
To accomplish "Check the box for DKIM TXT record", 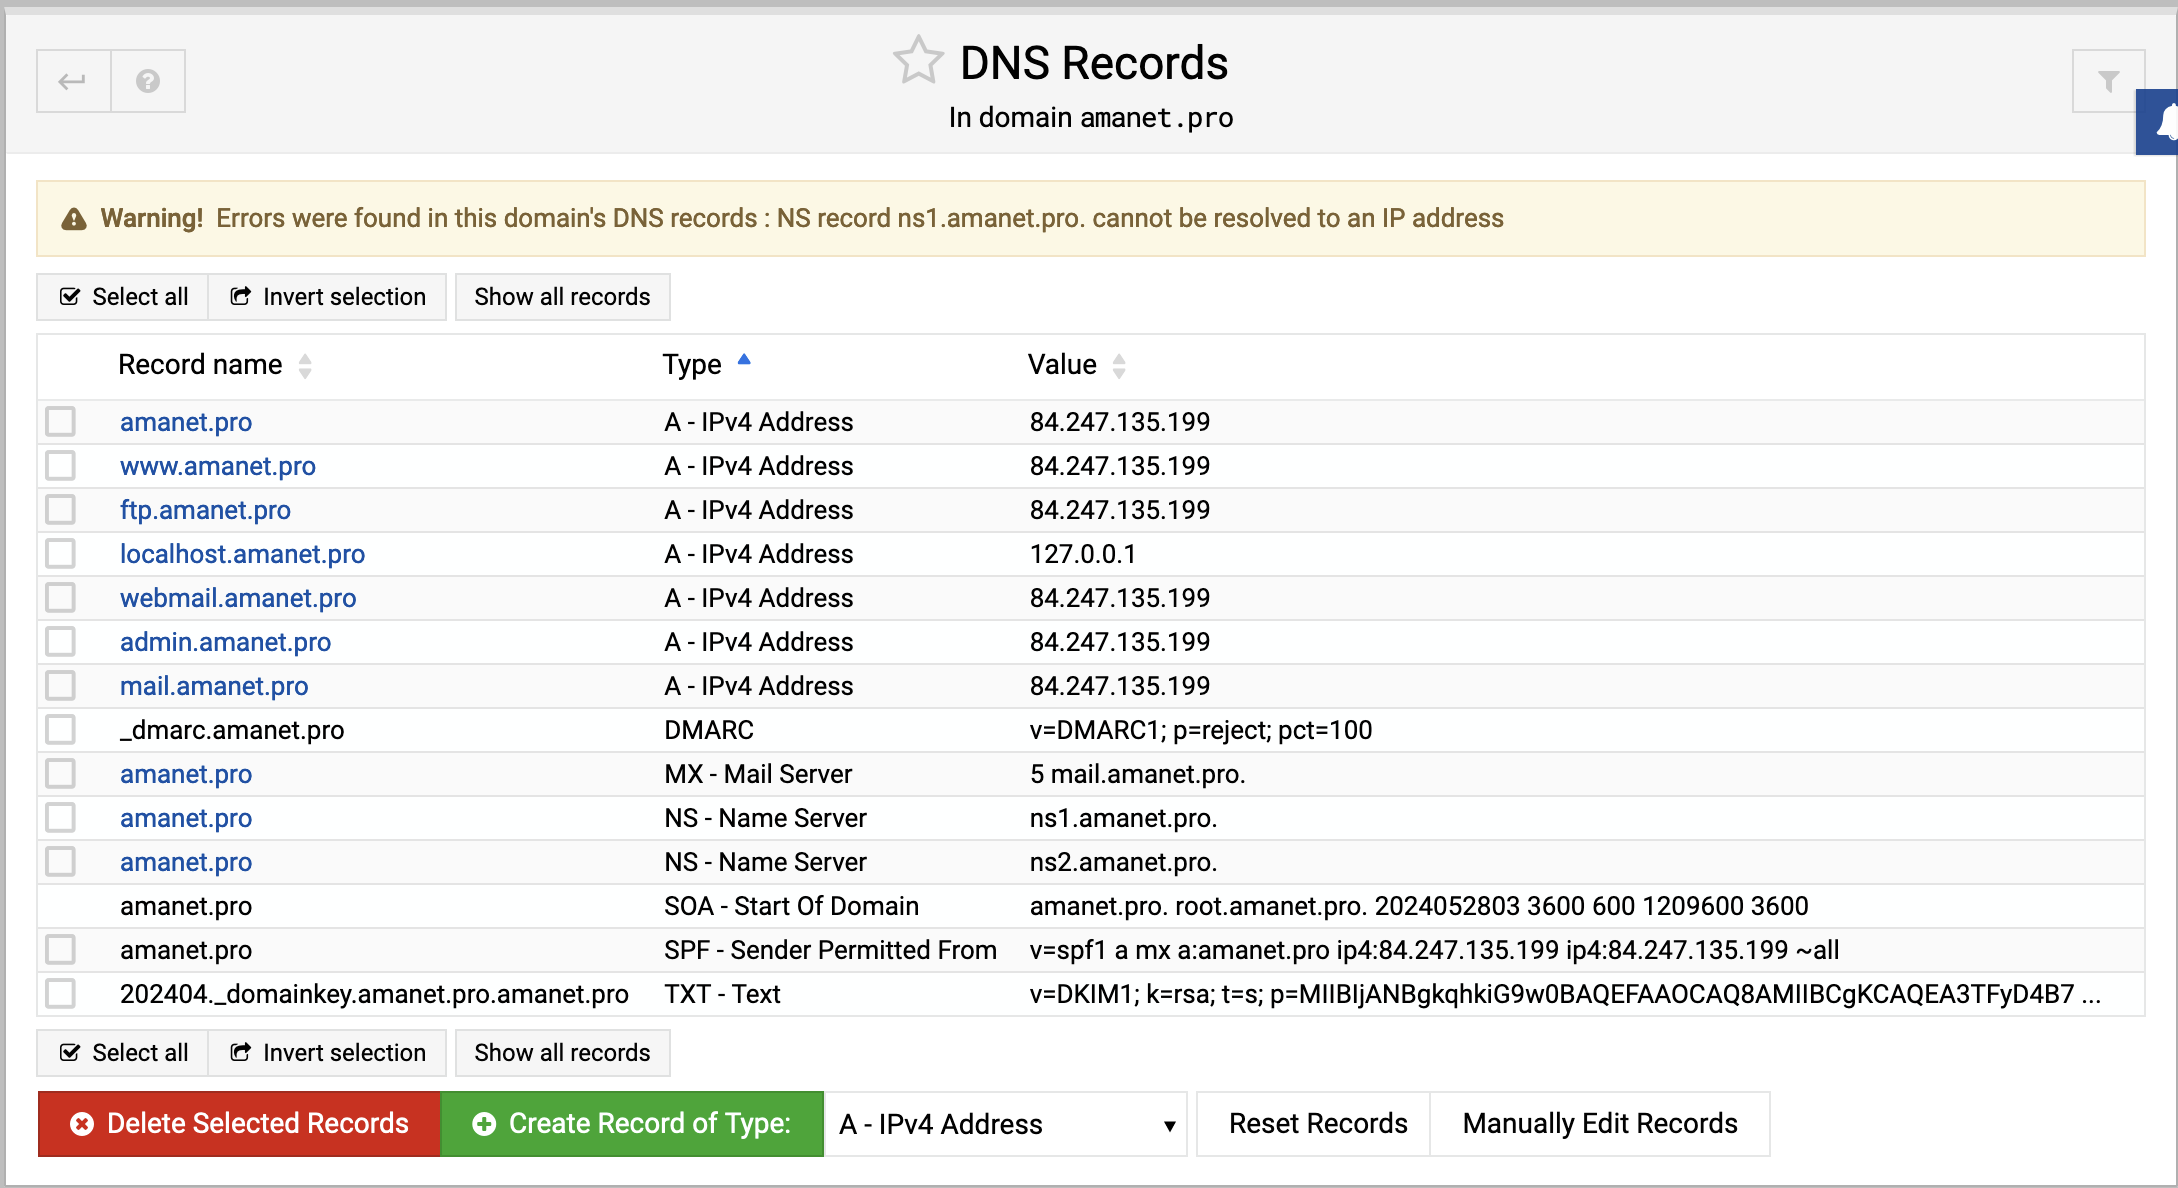I will pos(60,994).
